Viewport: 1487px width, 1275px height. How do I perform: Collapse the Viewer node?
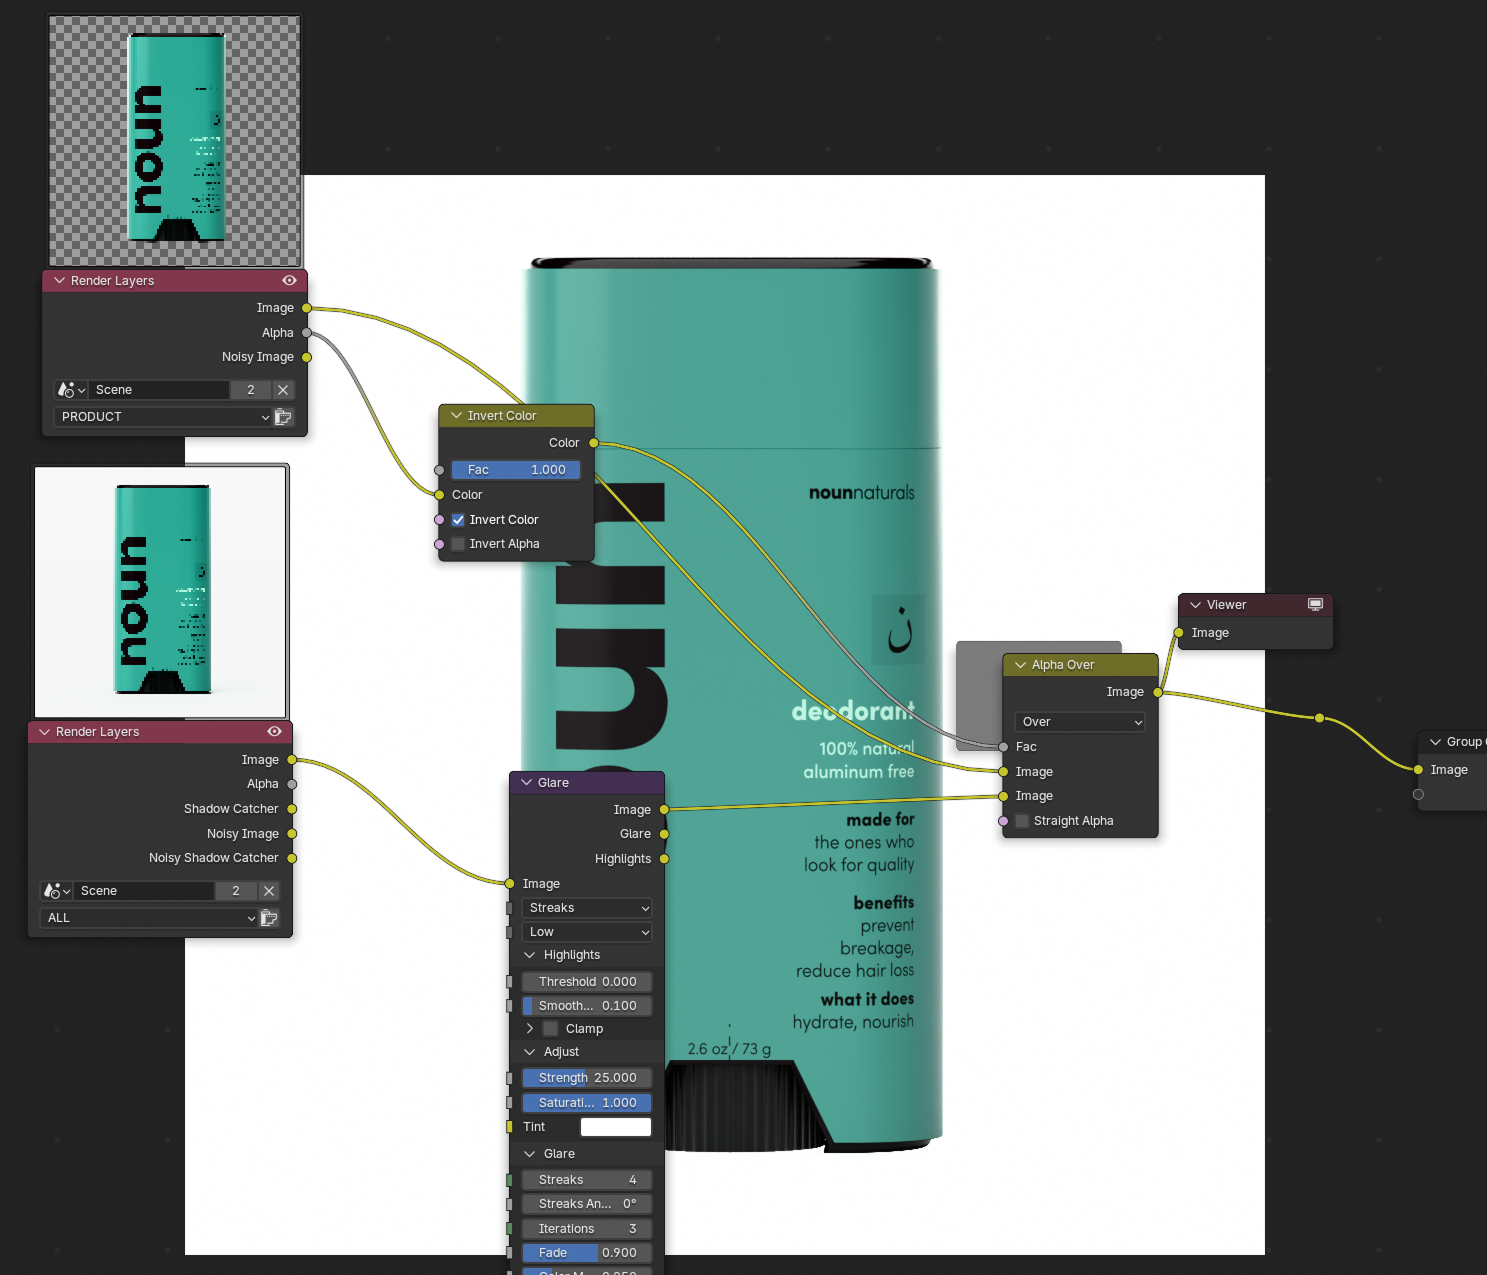(1195, 605)
